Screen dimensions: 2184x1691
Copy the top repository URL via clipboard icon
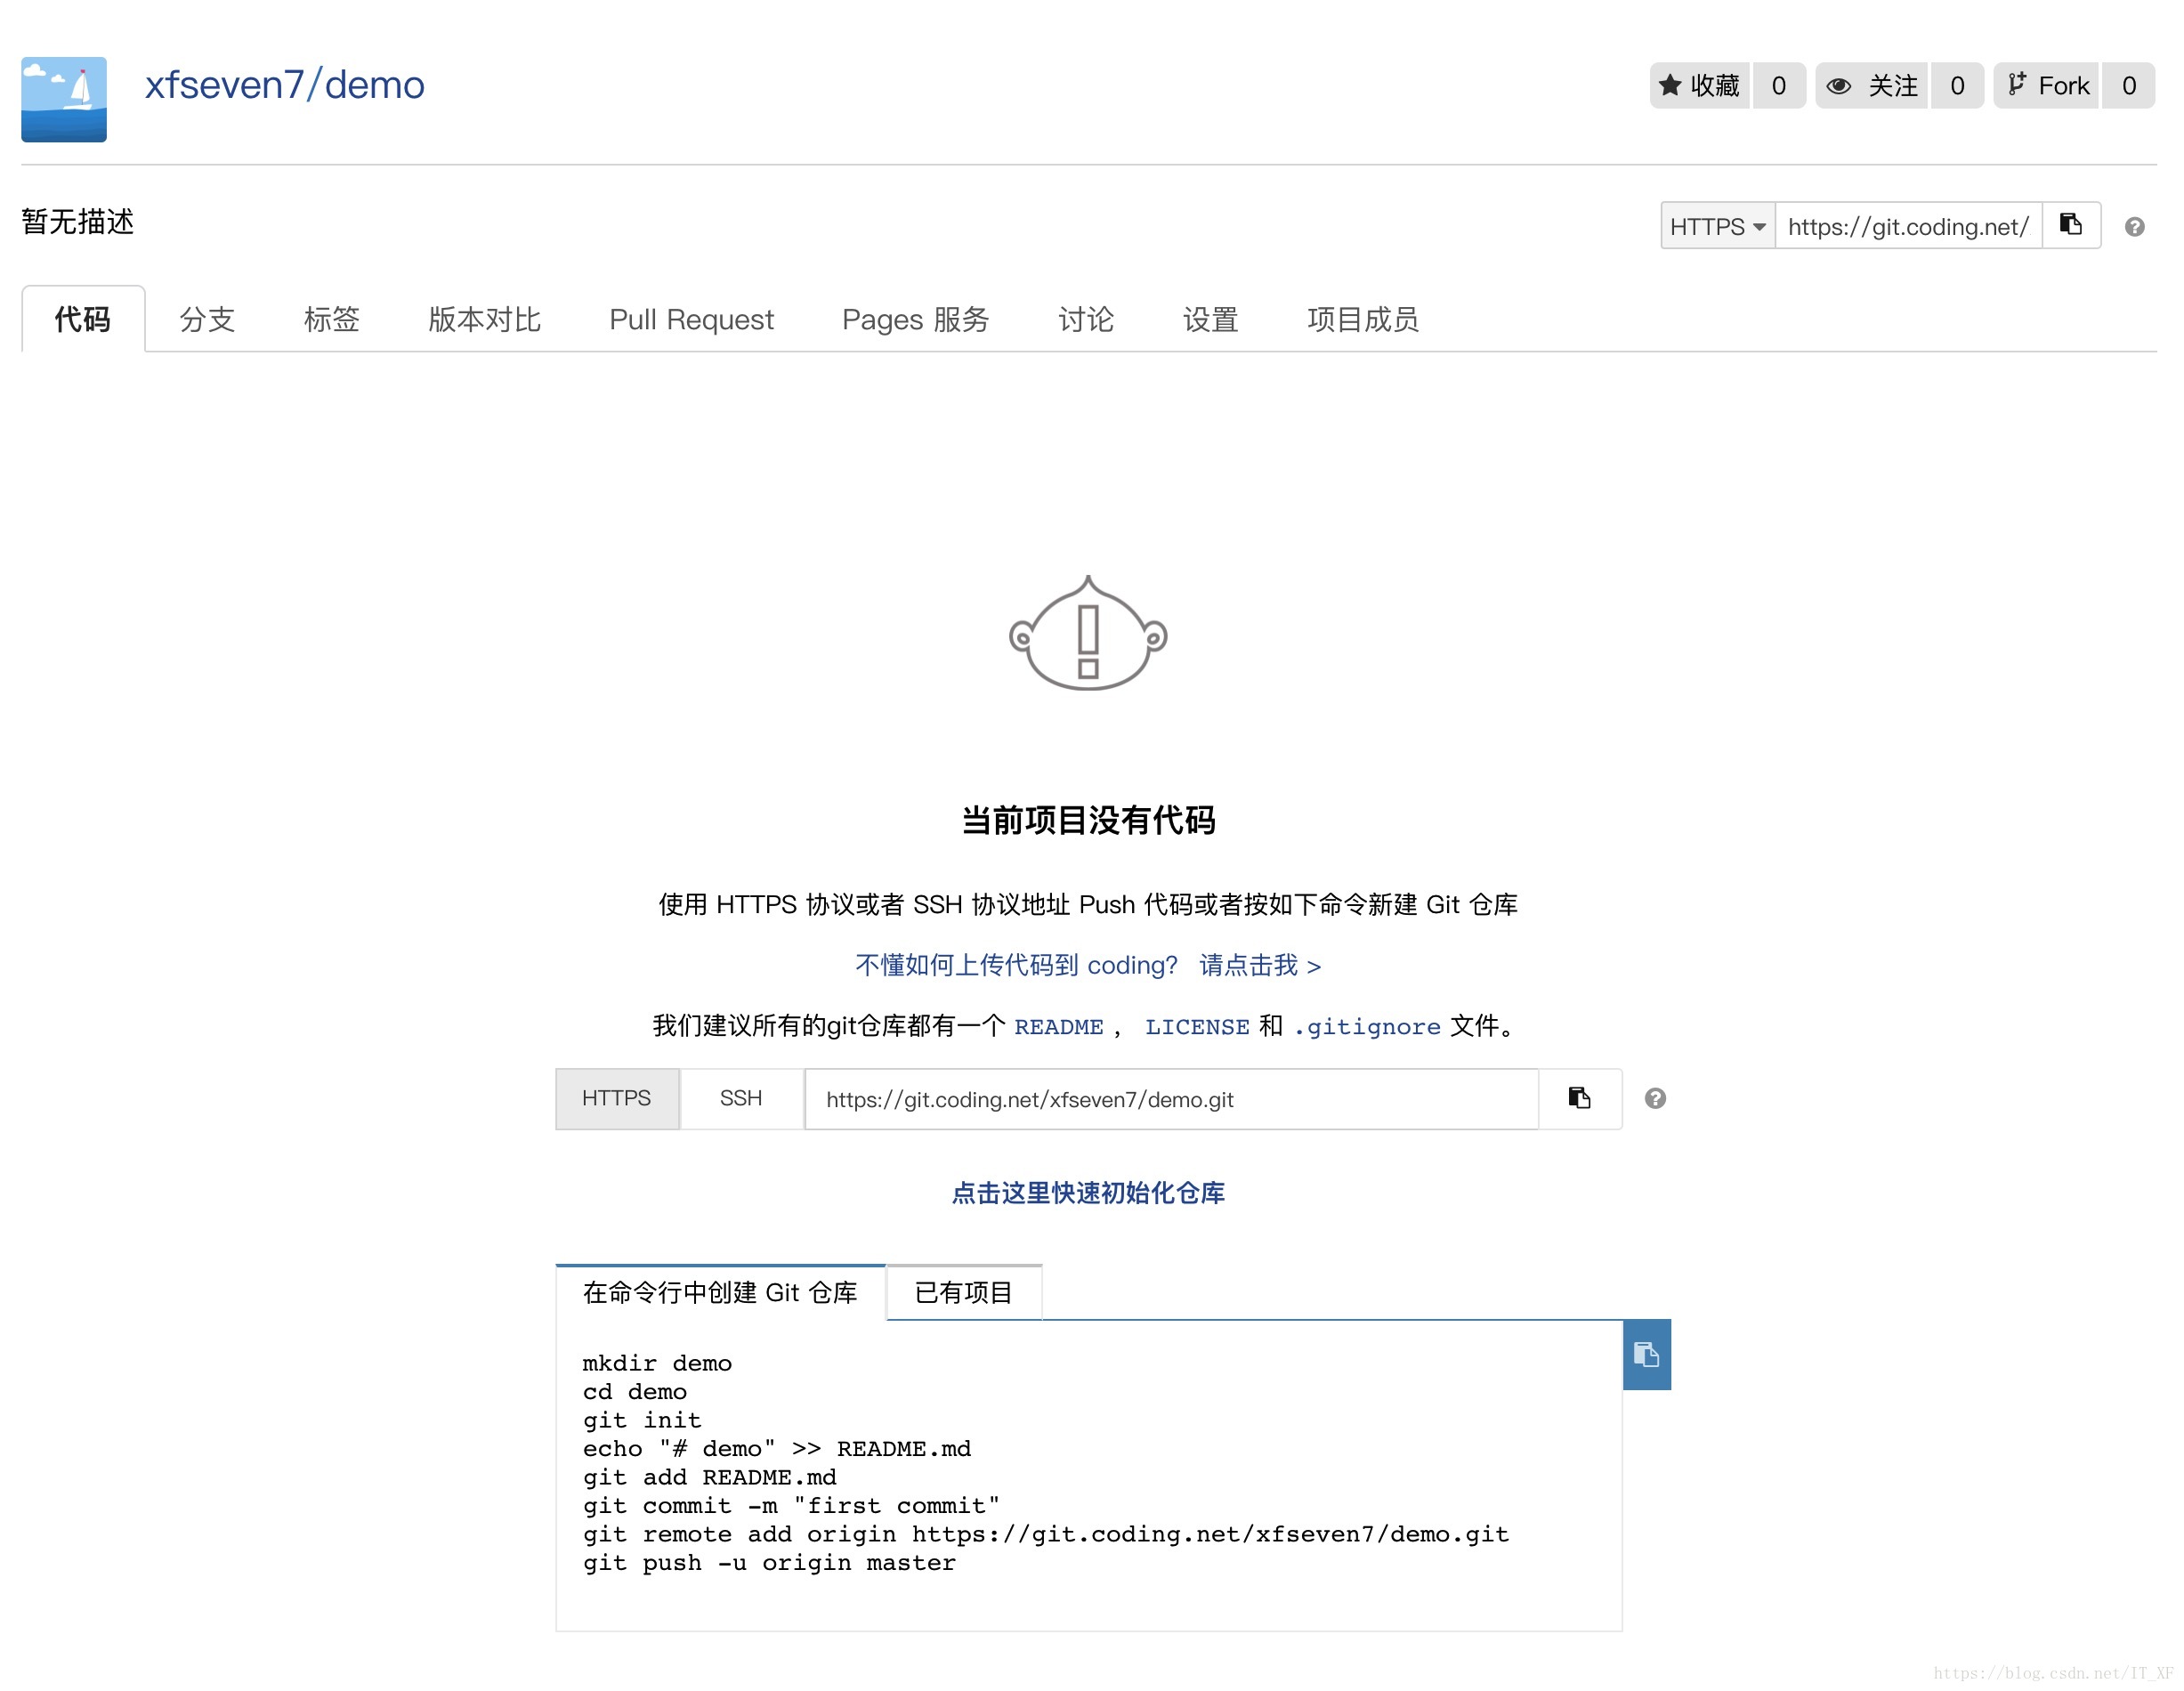click(x=2071, y=225)
